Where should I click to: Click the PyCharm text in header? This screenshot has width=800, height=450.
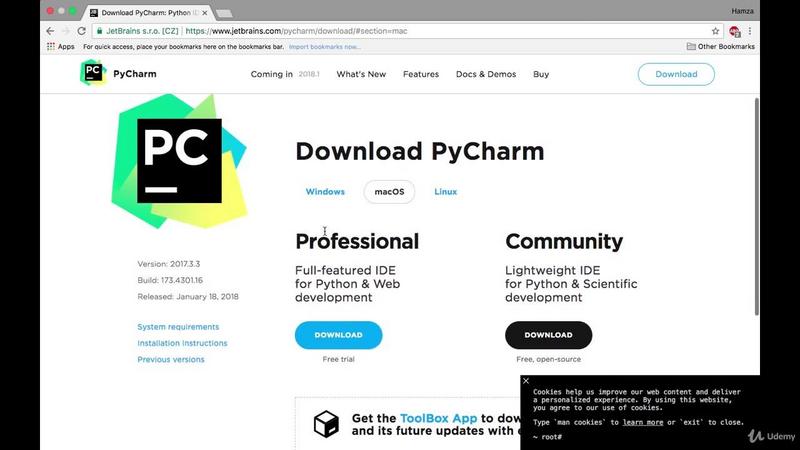click(x=135, y=74)
